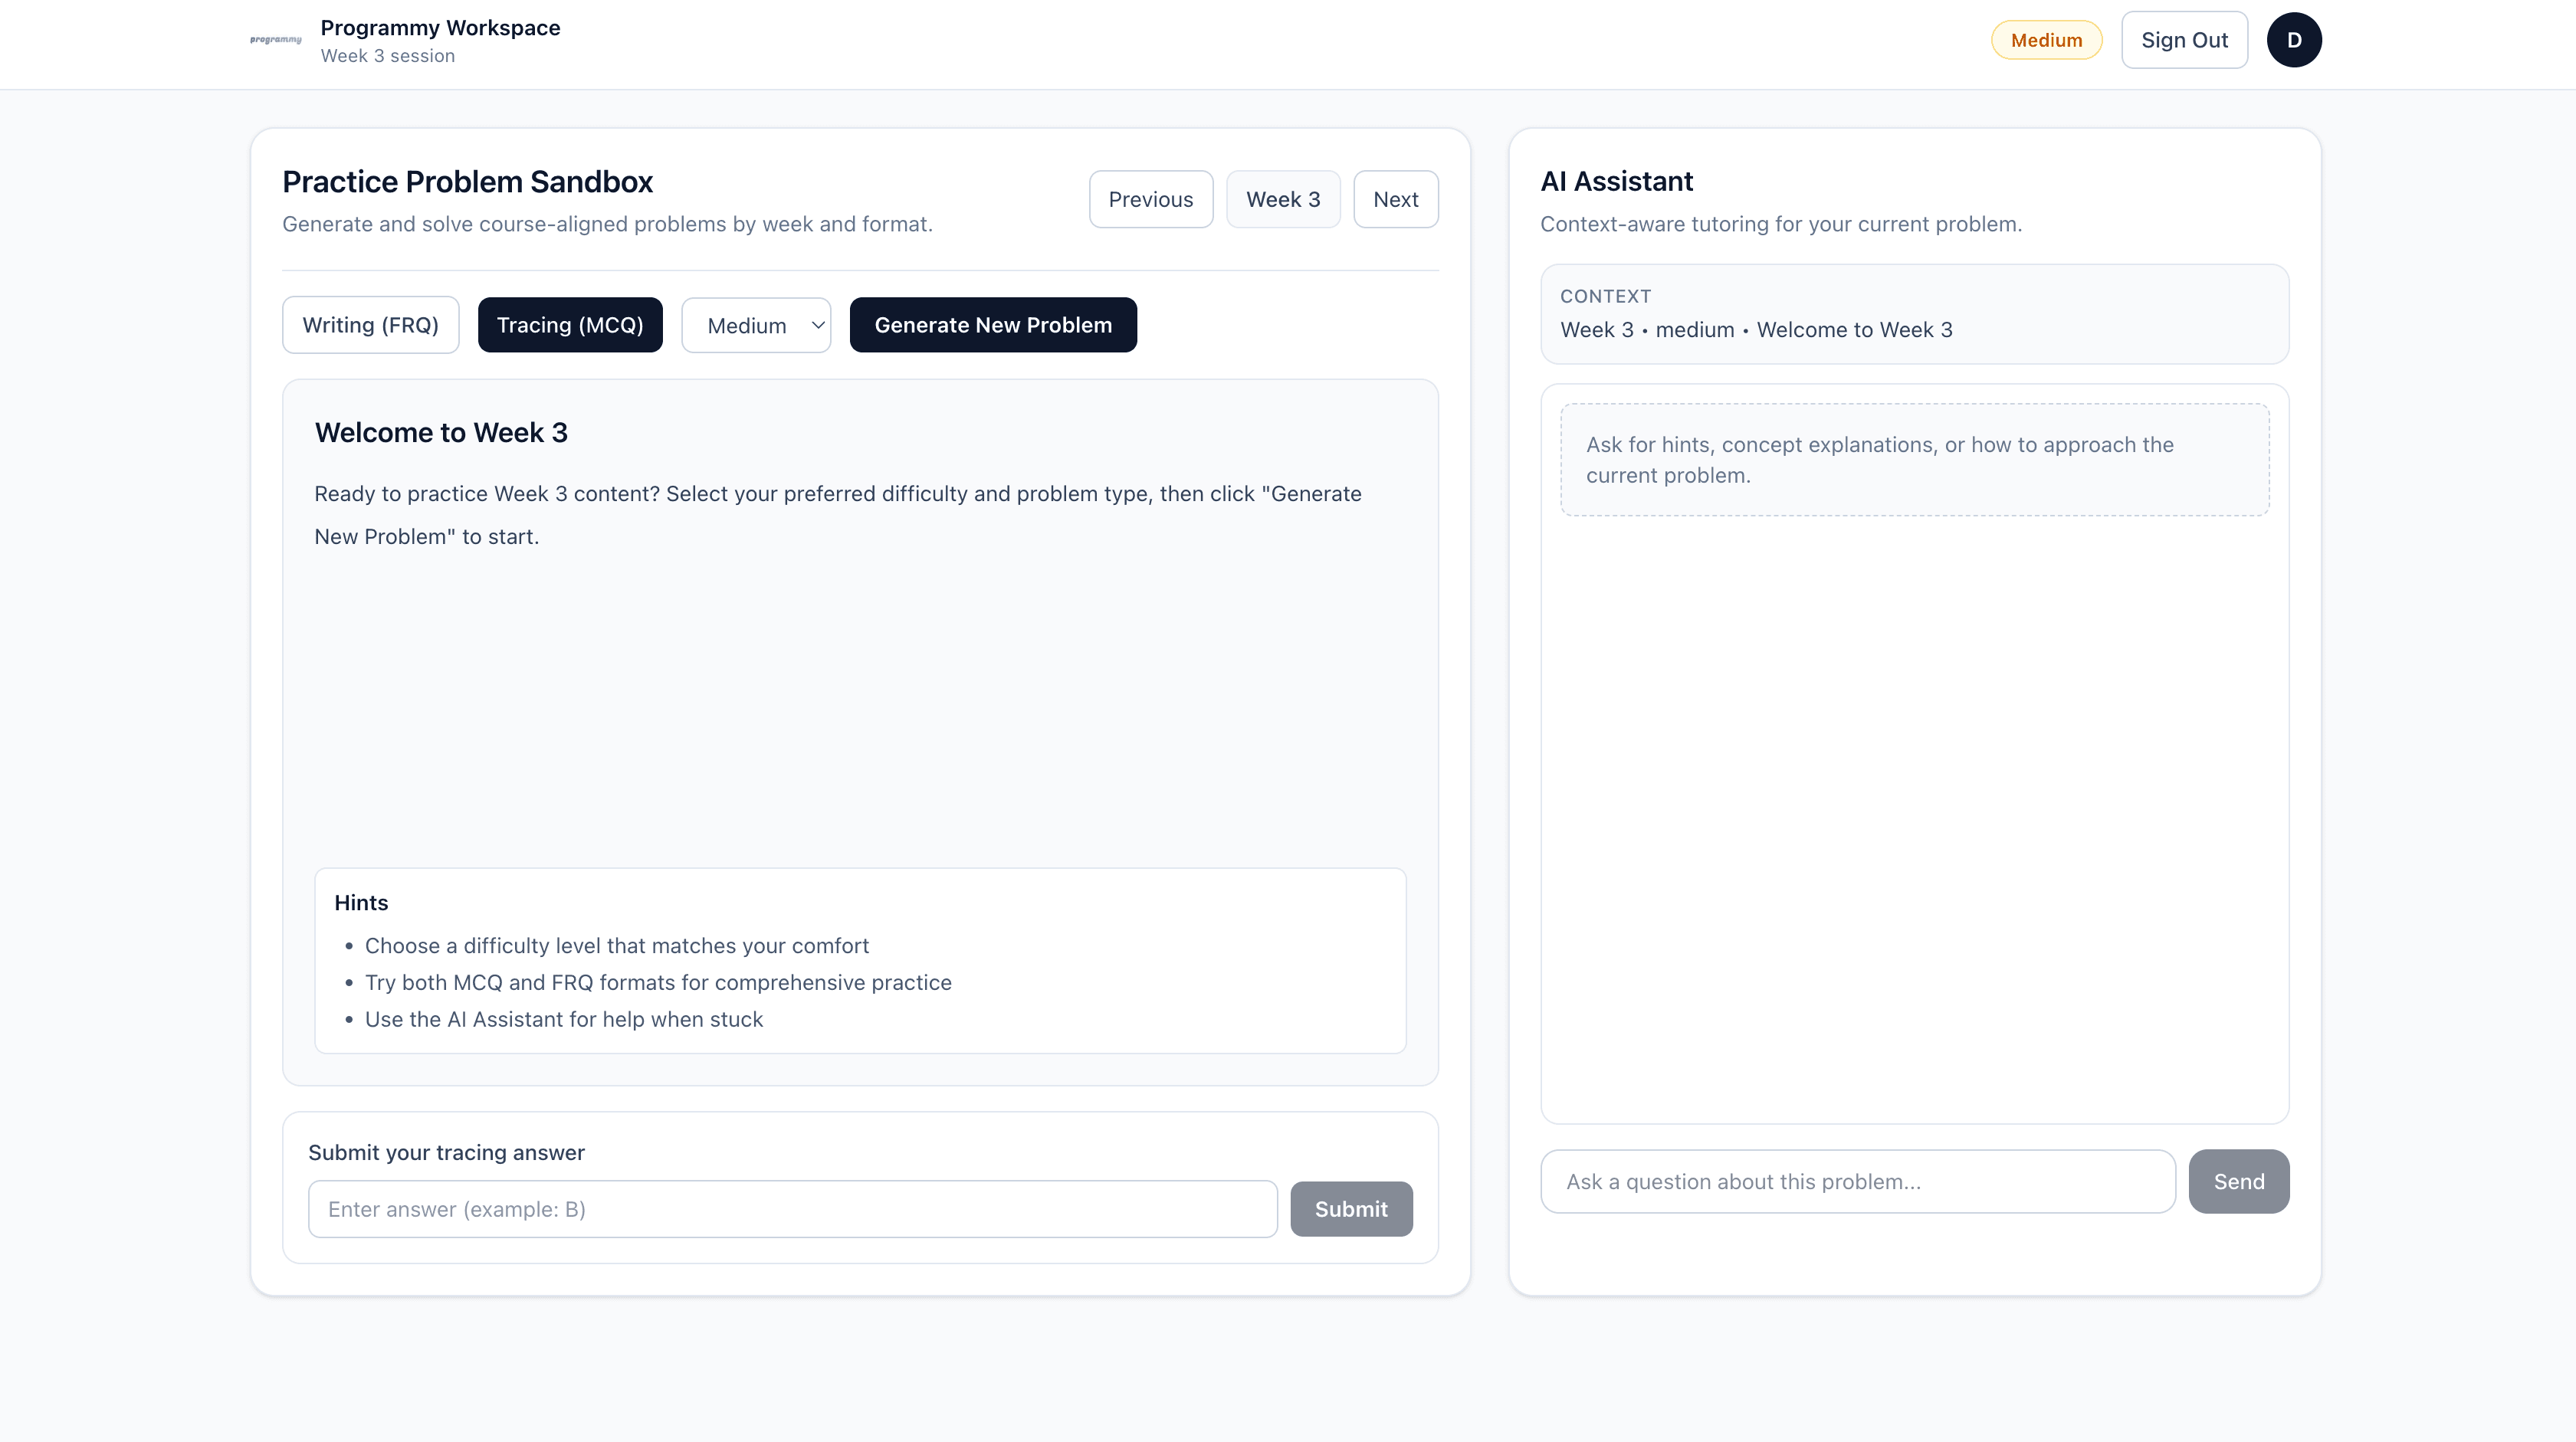This screenshot has width=2576, height=1442.
Task: Send the question to AI Assistant
Action: pyautogui.click(x=2238, y=1181)
